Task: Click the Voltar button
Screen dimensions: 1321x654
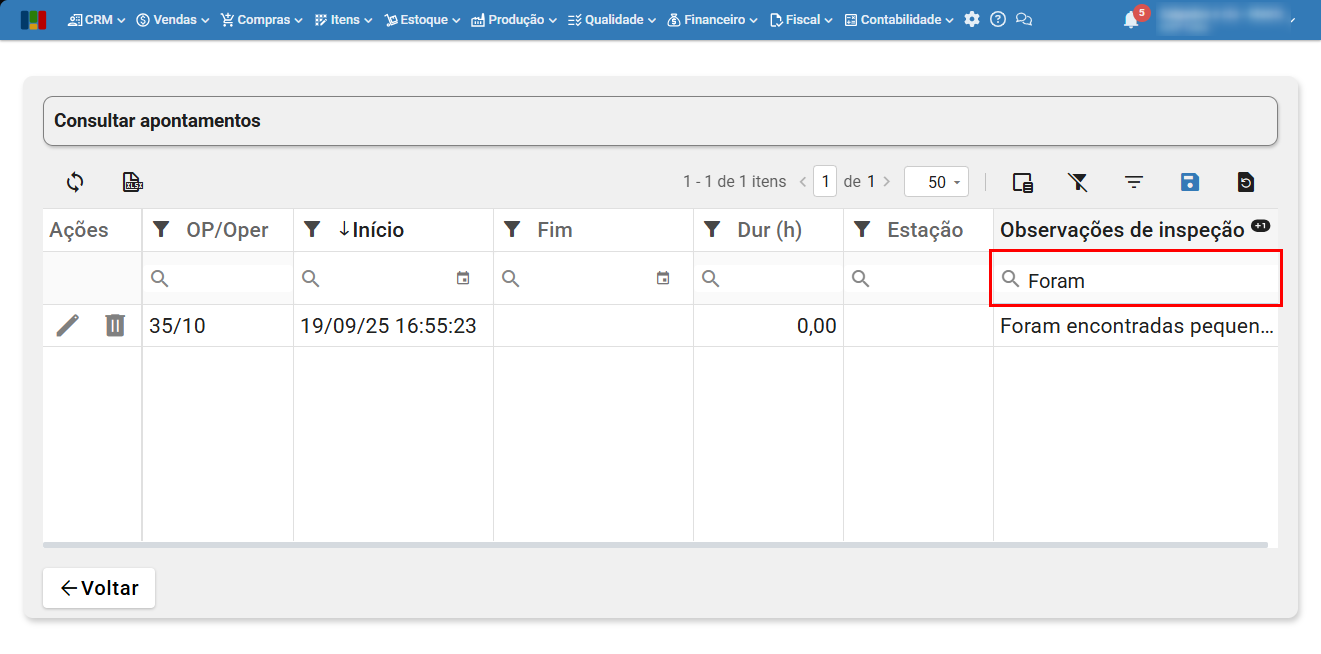Action: [x=99, y=588]
